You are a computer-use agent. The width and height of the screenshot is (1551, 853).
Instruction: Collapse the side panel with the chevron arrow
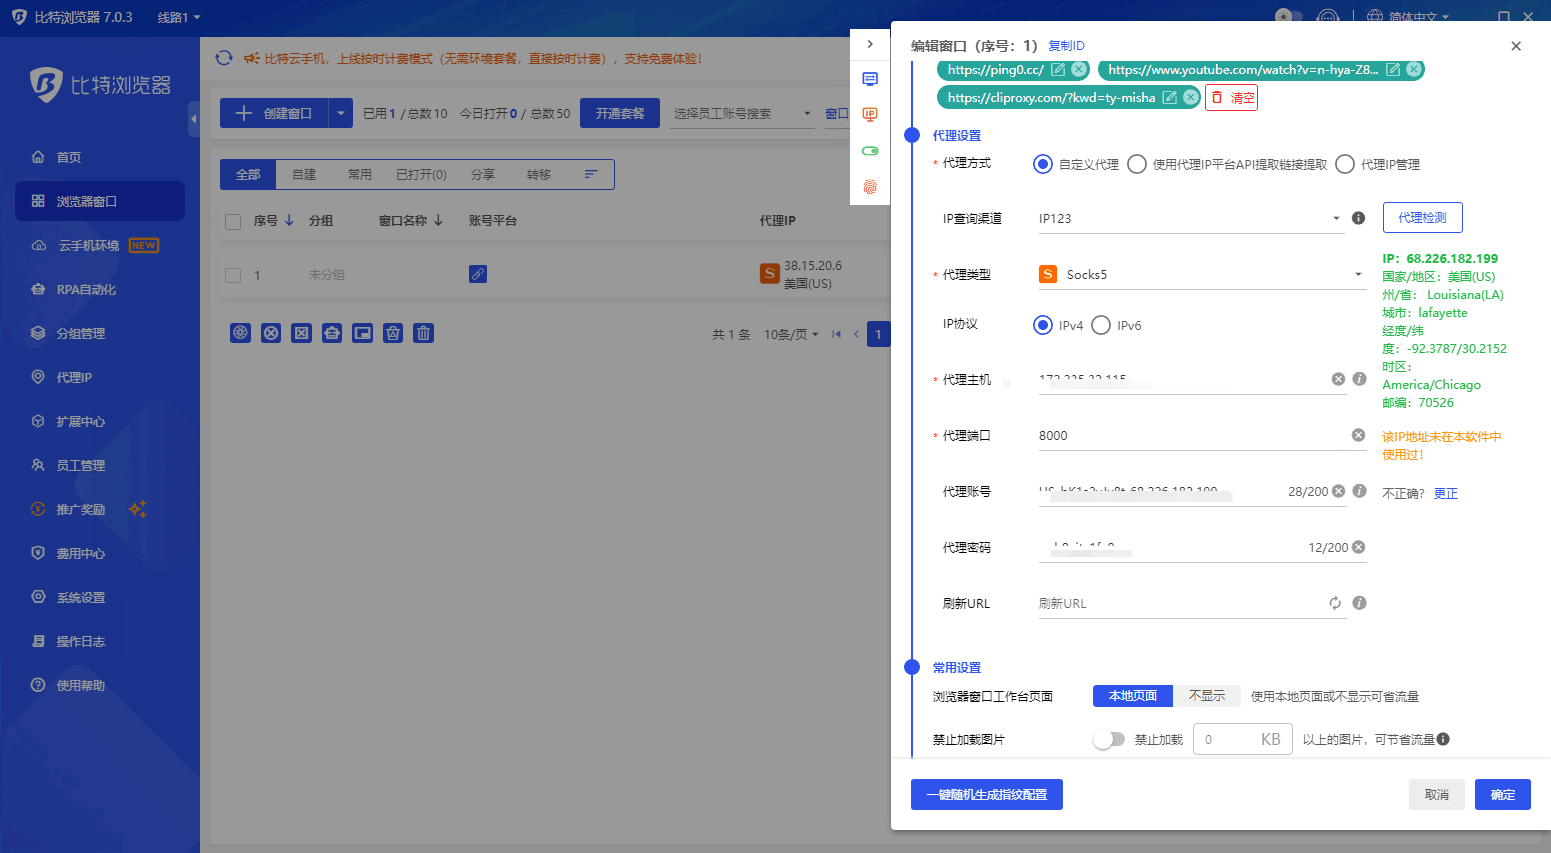(x=870, y=44)
